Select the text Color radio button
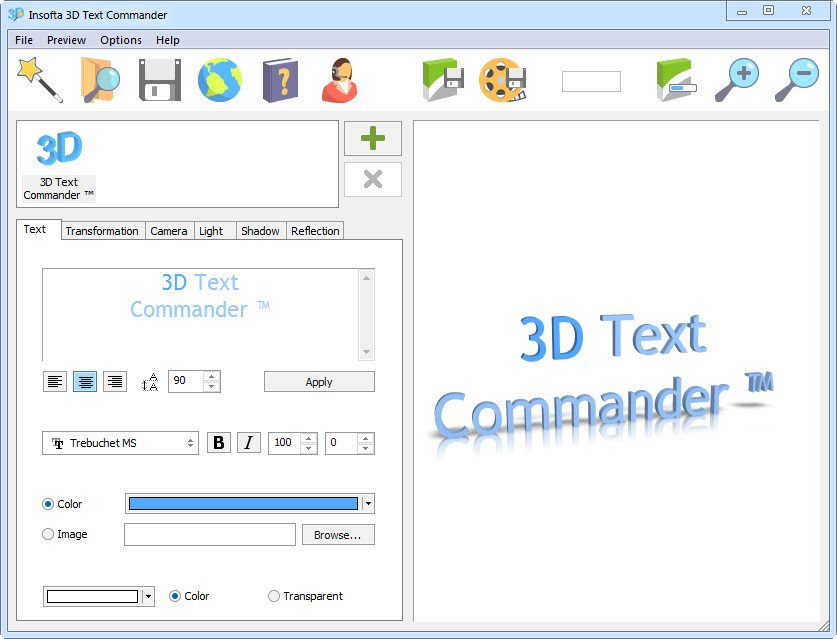Screen dimensions: 837x639 48,504
